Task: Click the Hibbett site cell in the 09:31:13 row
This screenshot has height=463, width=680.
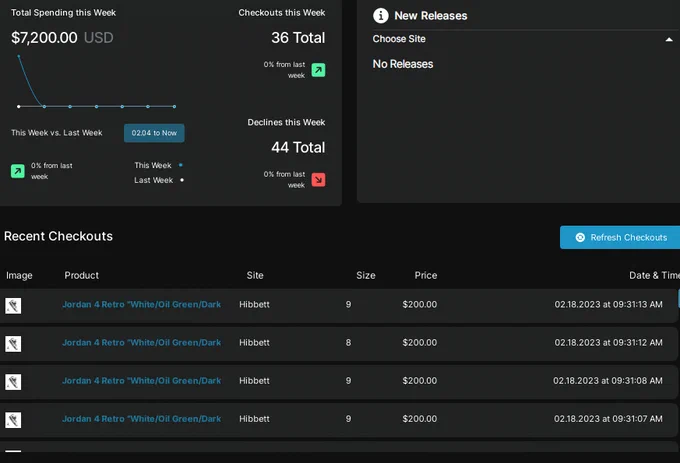Action: 254,304
